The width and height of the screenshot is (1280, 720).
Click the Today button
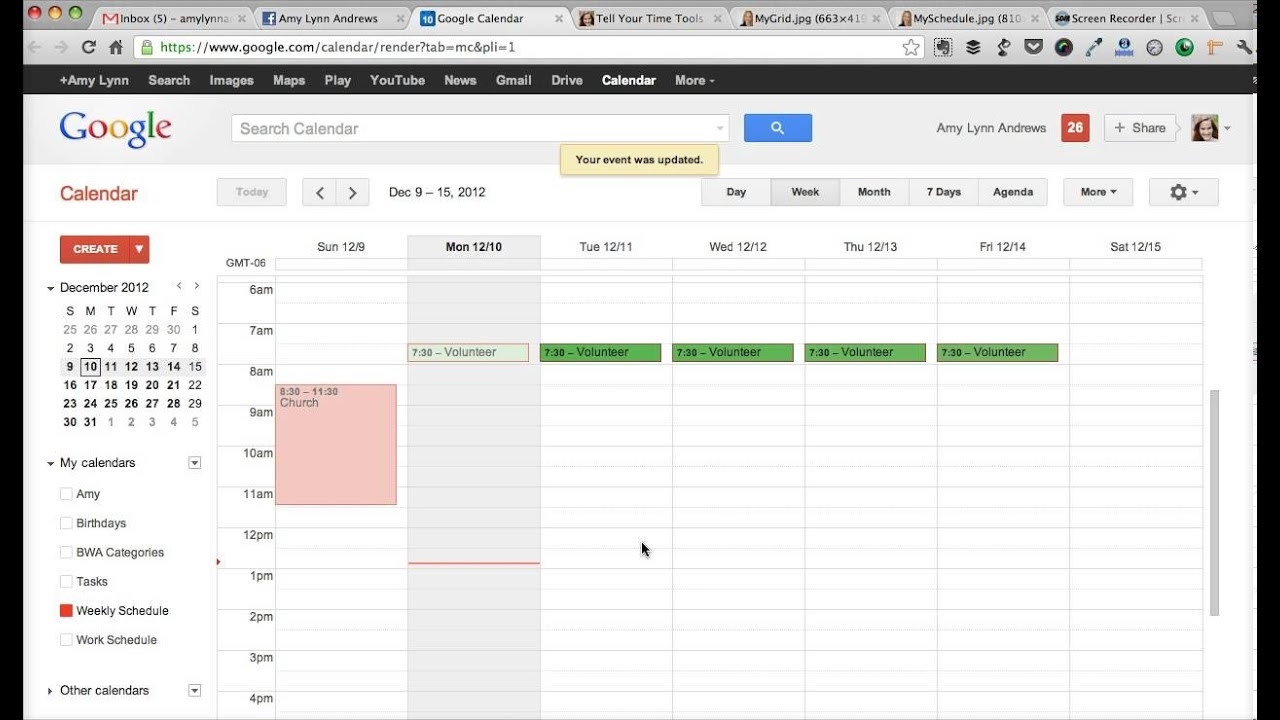pyautogui.click(x=252, y=193)
